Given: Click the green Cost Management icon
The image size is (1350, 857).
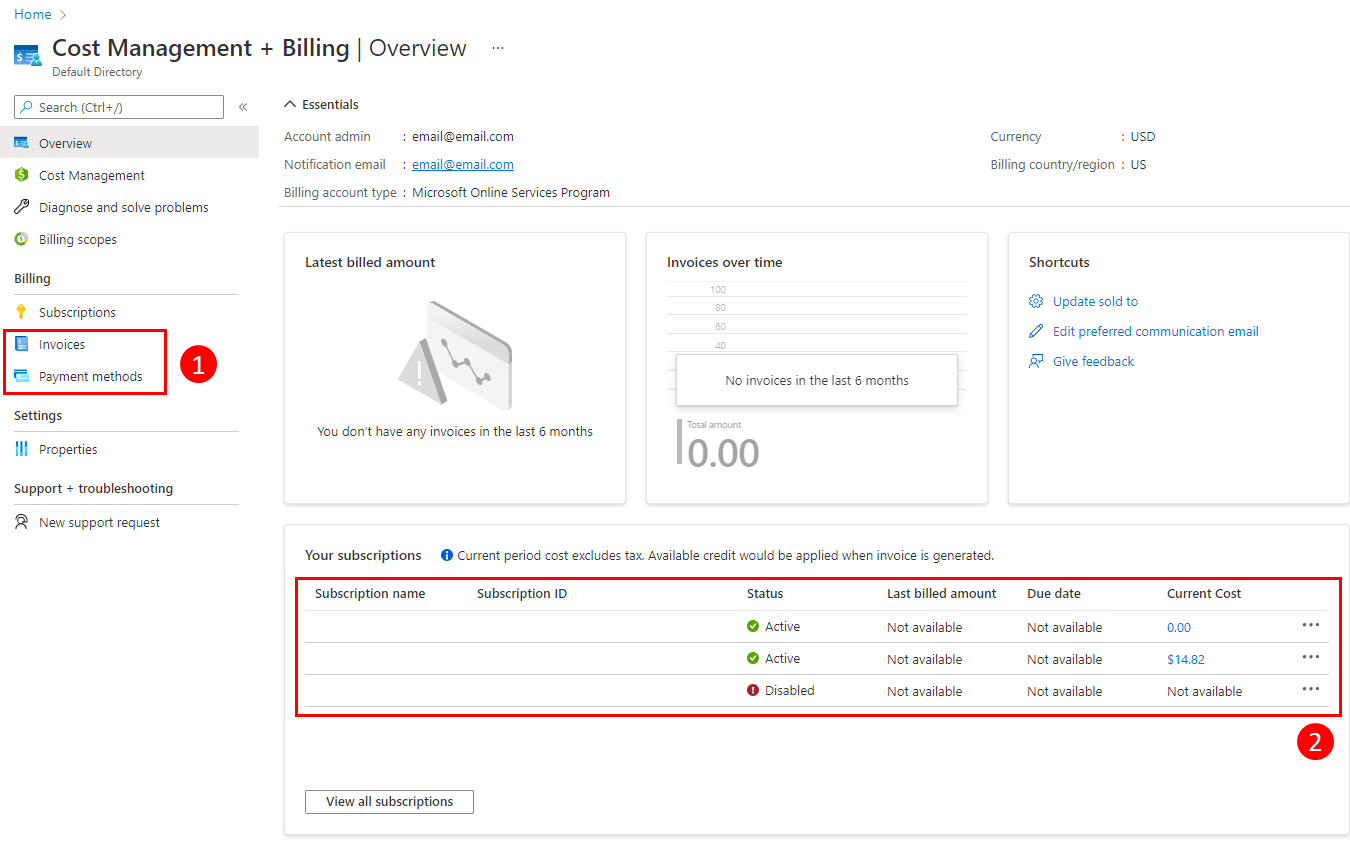Looking at the screenshot, I should 21,175.
